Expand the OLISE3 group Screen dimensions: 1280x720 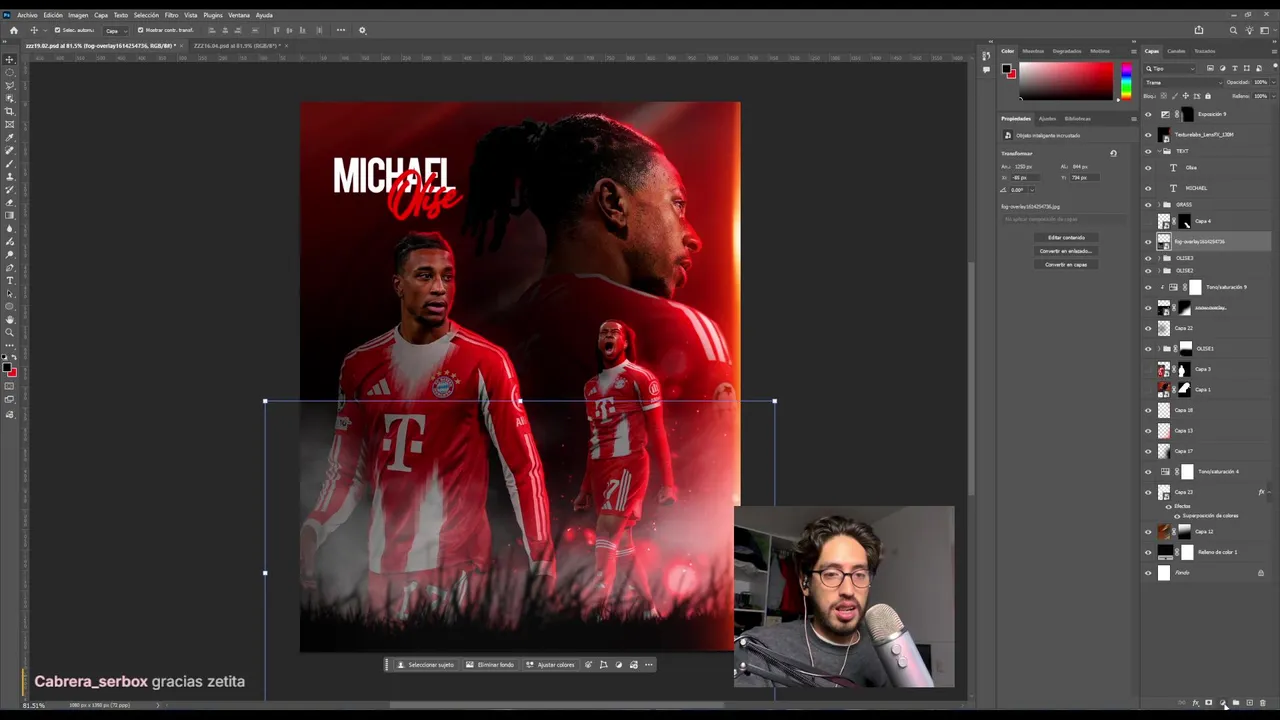pos(1159,258)
